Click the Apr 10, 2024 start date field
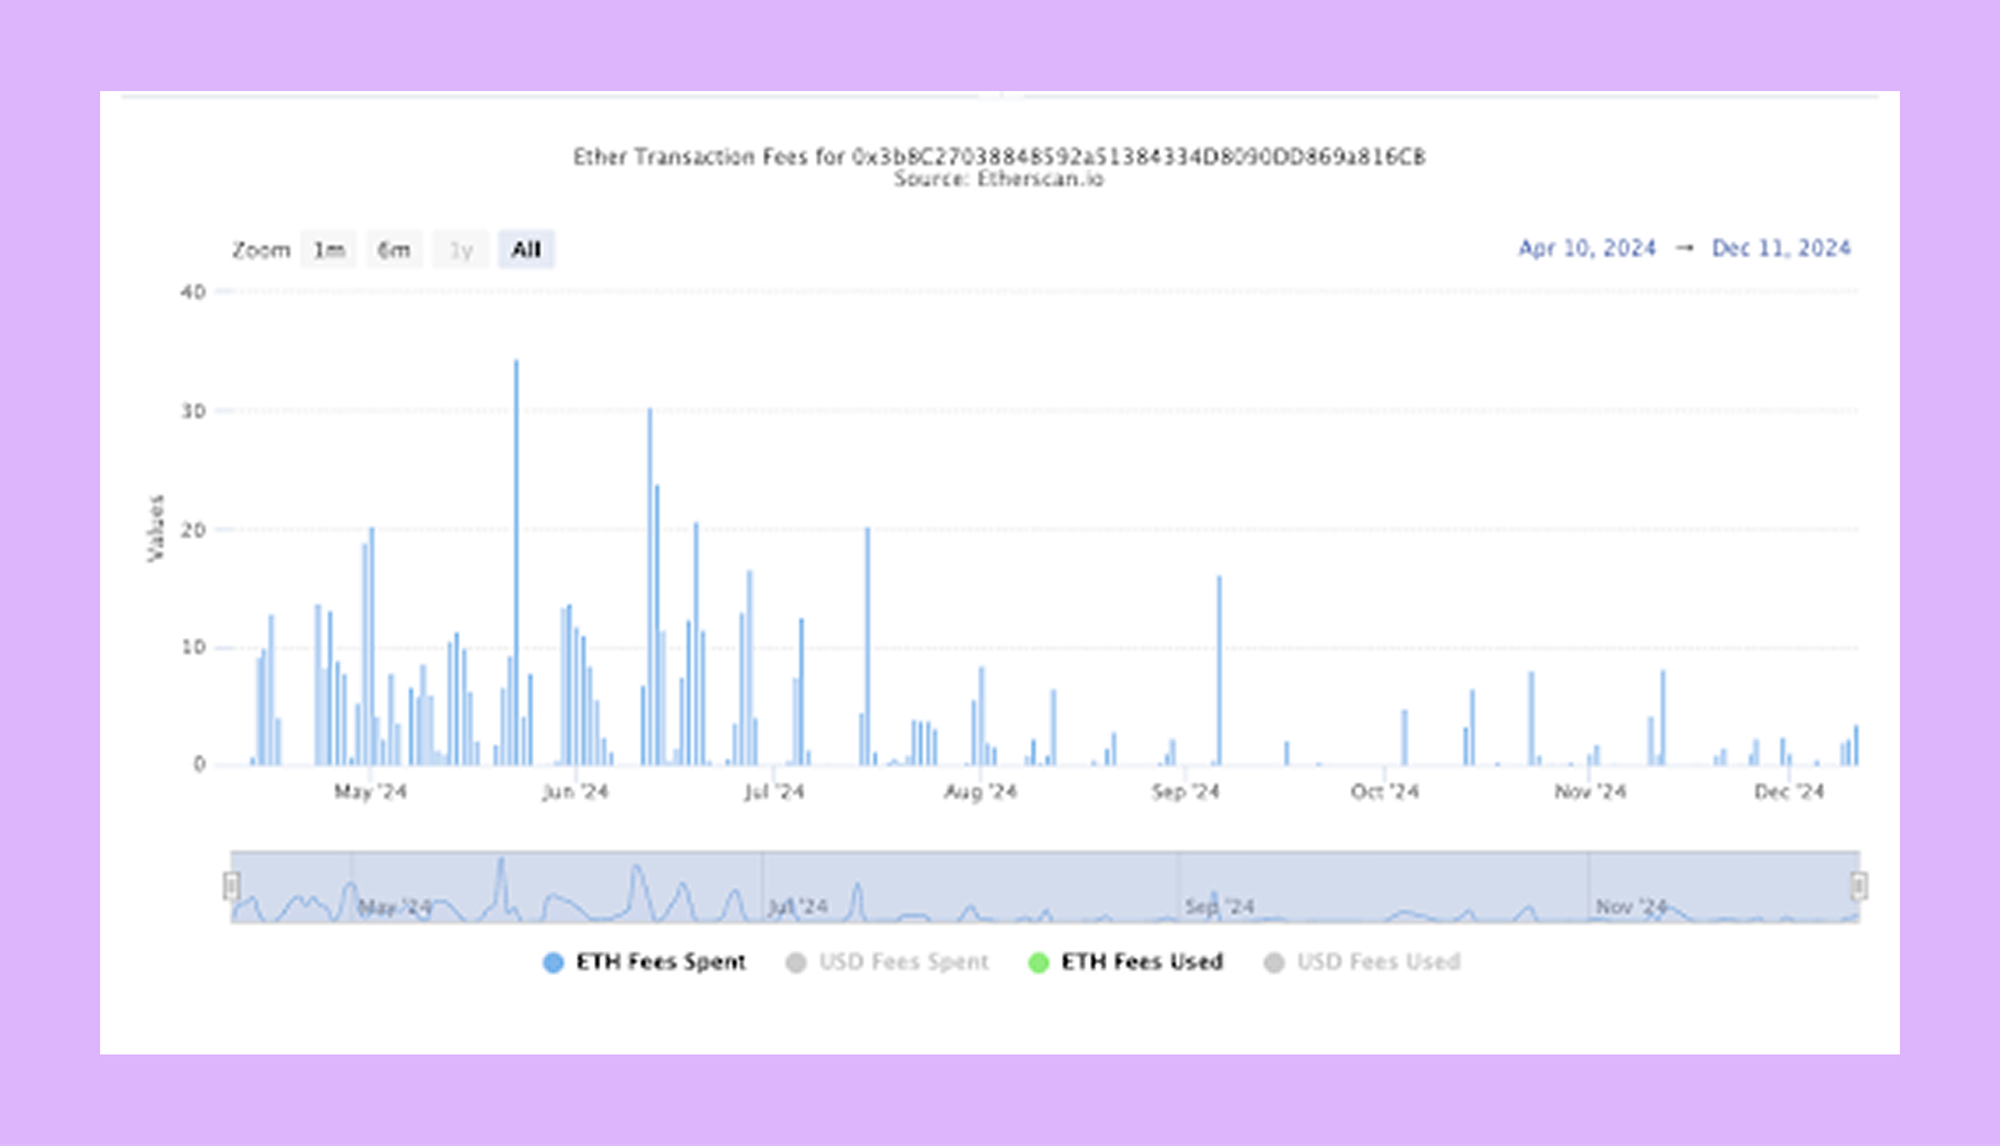 pos(1587,248)
